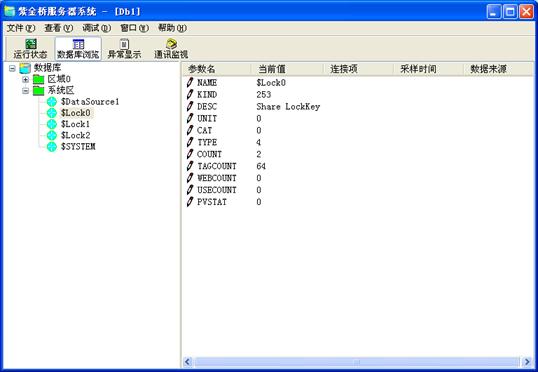Image resolution: width=538 pixels, height=372 pixels.
Task: Open the 异常显示 toolbar view
Action: tap(124, 49)
